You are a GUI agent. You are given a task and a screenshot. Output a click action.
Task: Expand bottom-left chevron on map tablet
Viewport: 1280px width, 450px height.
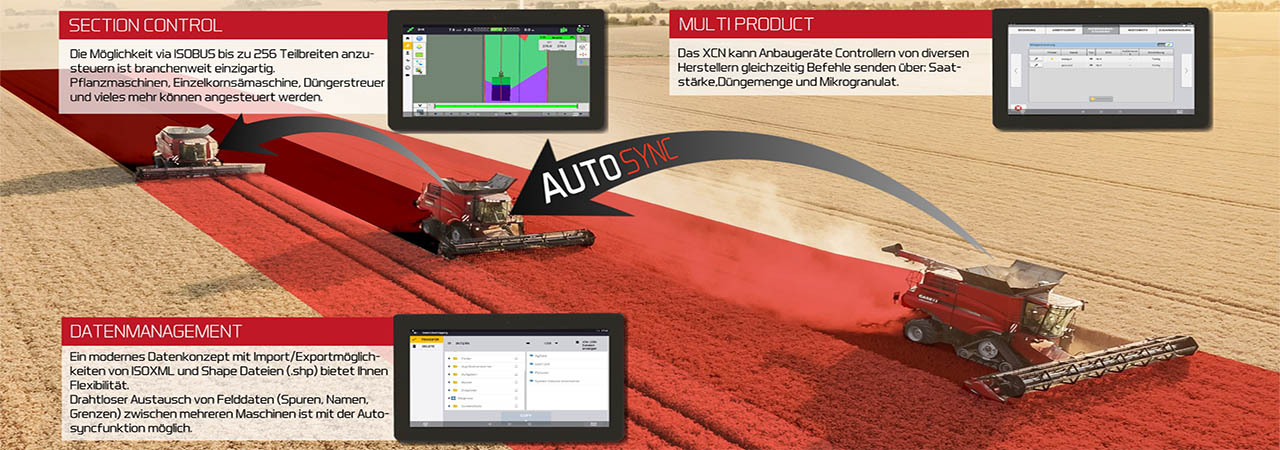click(x=420, y=105)
